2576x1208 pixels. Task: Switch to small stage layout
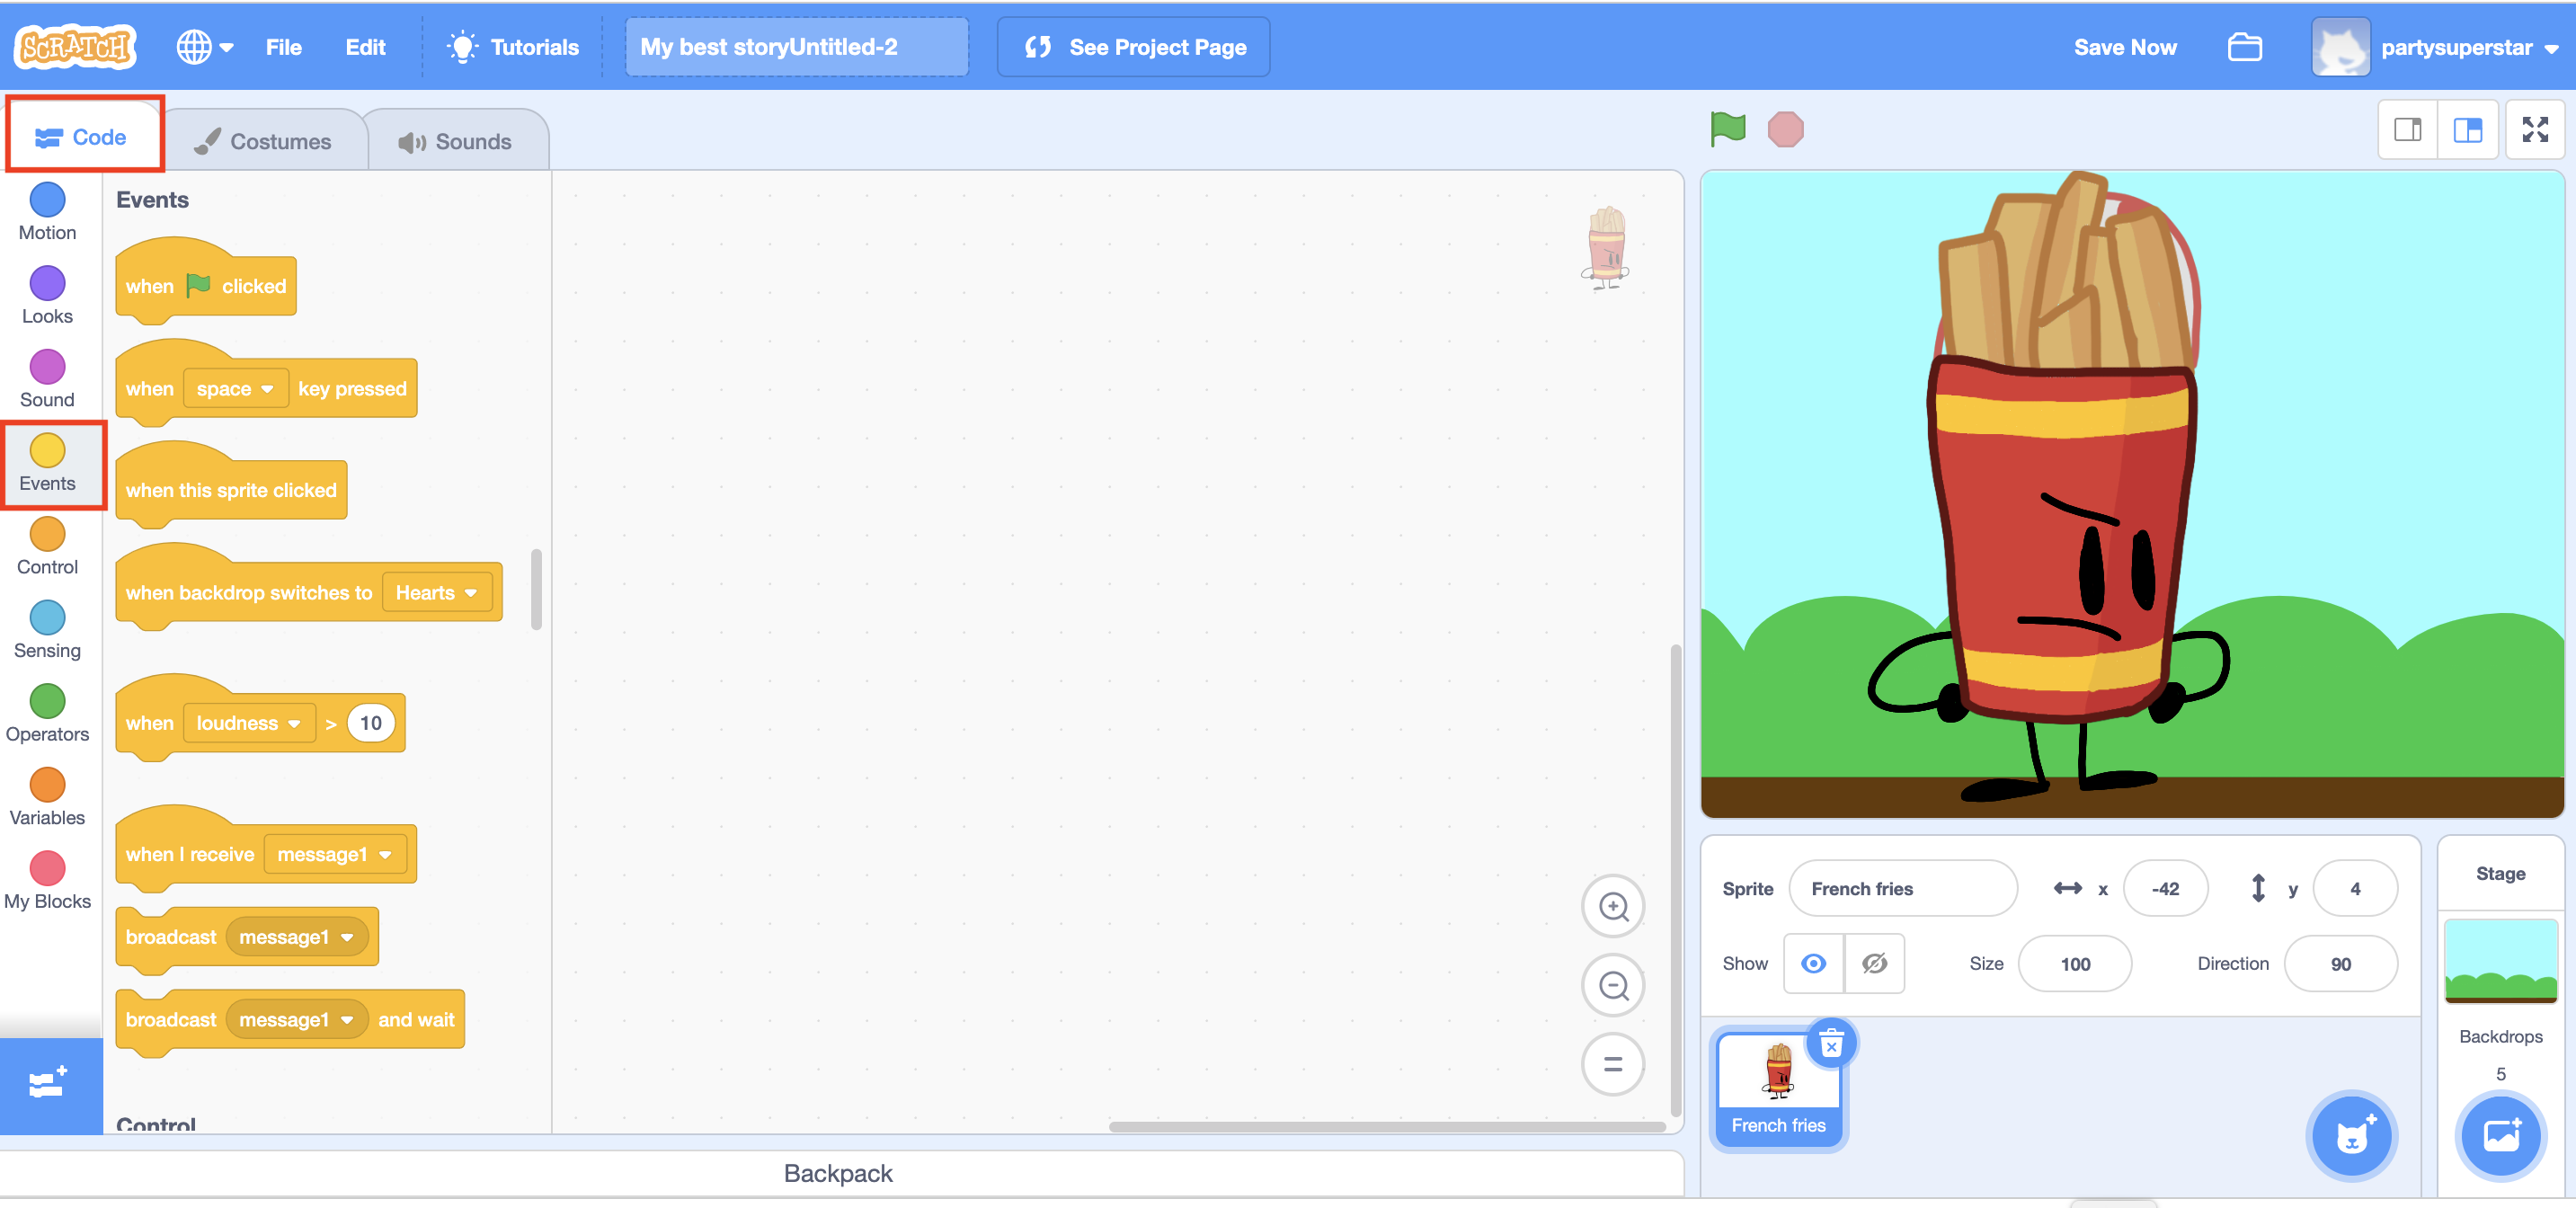pyautogui.click(x=2407, y=130)
